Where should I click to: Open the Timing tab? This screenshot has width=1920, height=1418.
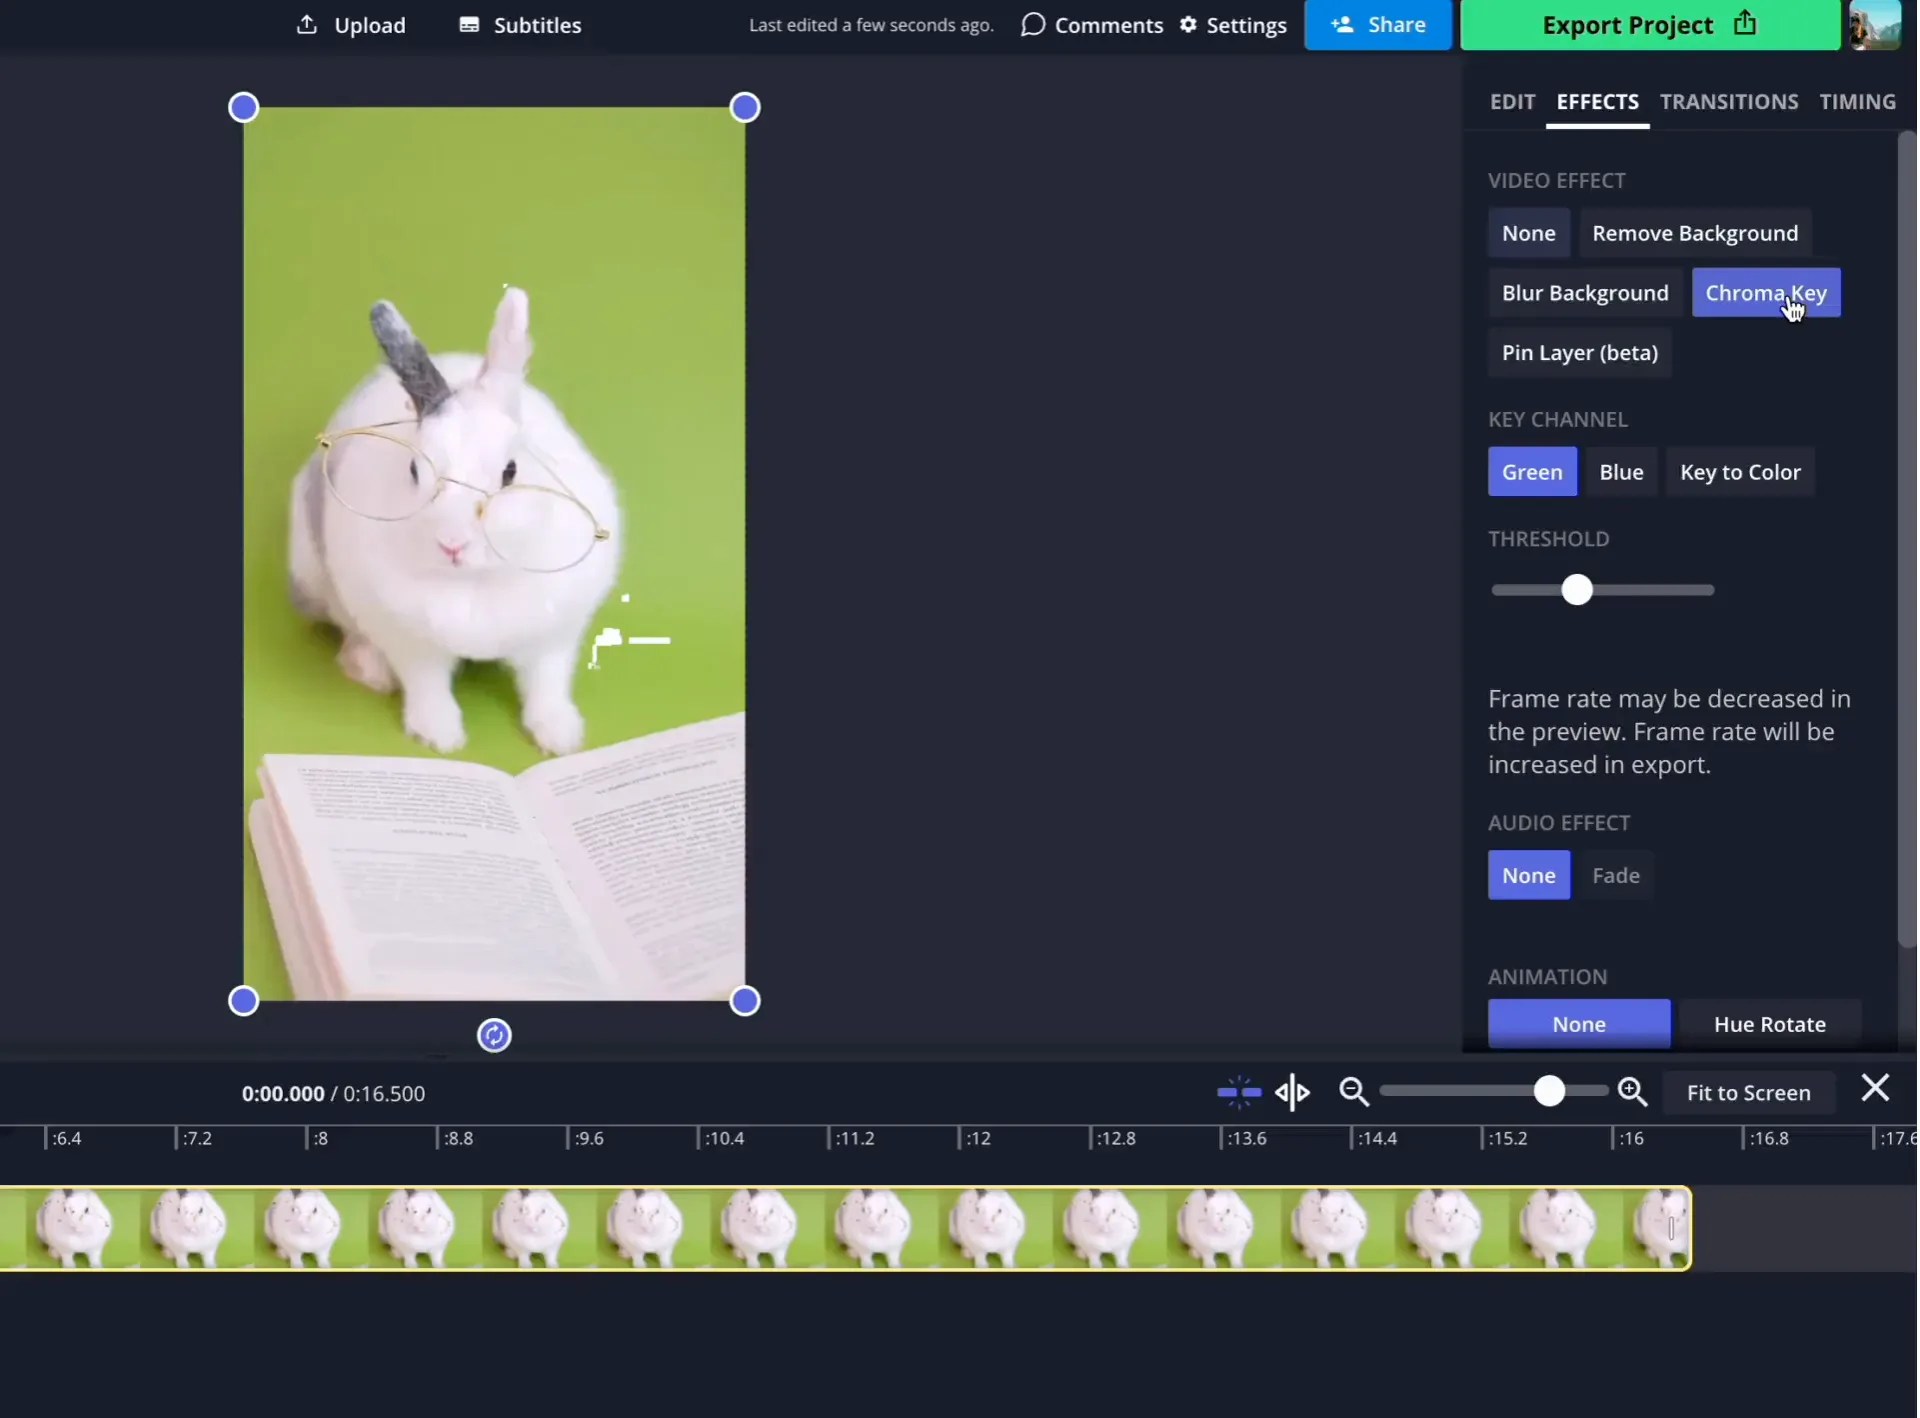pyautogui.click(x=1857, y=102)
